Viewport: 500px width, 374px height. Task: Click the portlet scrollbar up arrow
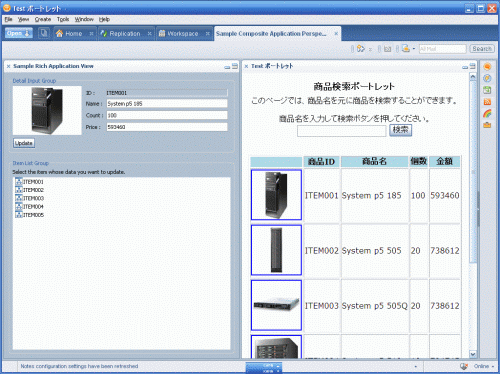(x=473, y=77)
